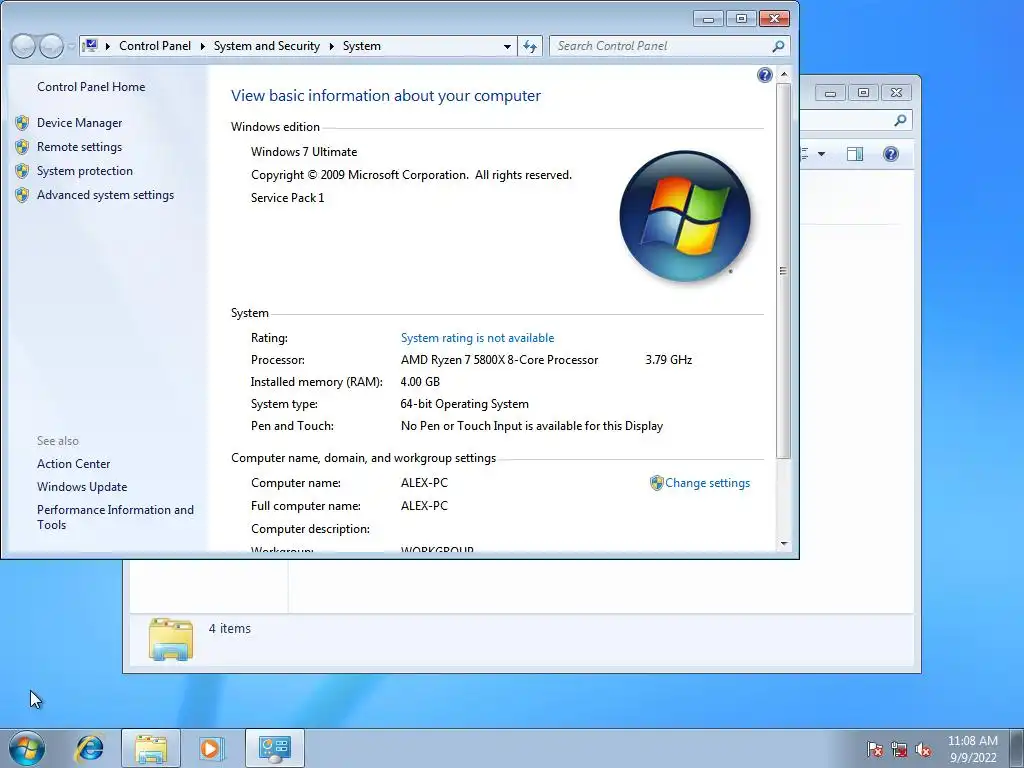
Task: Select Control Panel in the breadcrumb
Action: tap(155, 46)
